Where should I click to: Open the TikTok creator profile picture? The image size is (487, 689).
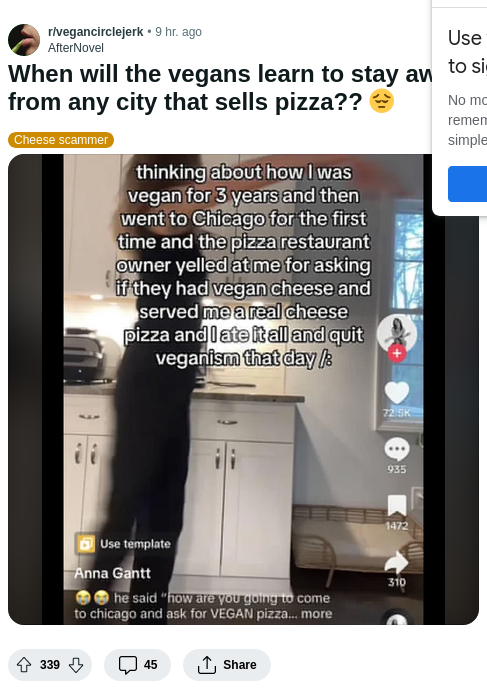[x=397, y=333]
